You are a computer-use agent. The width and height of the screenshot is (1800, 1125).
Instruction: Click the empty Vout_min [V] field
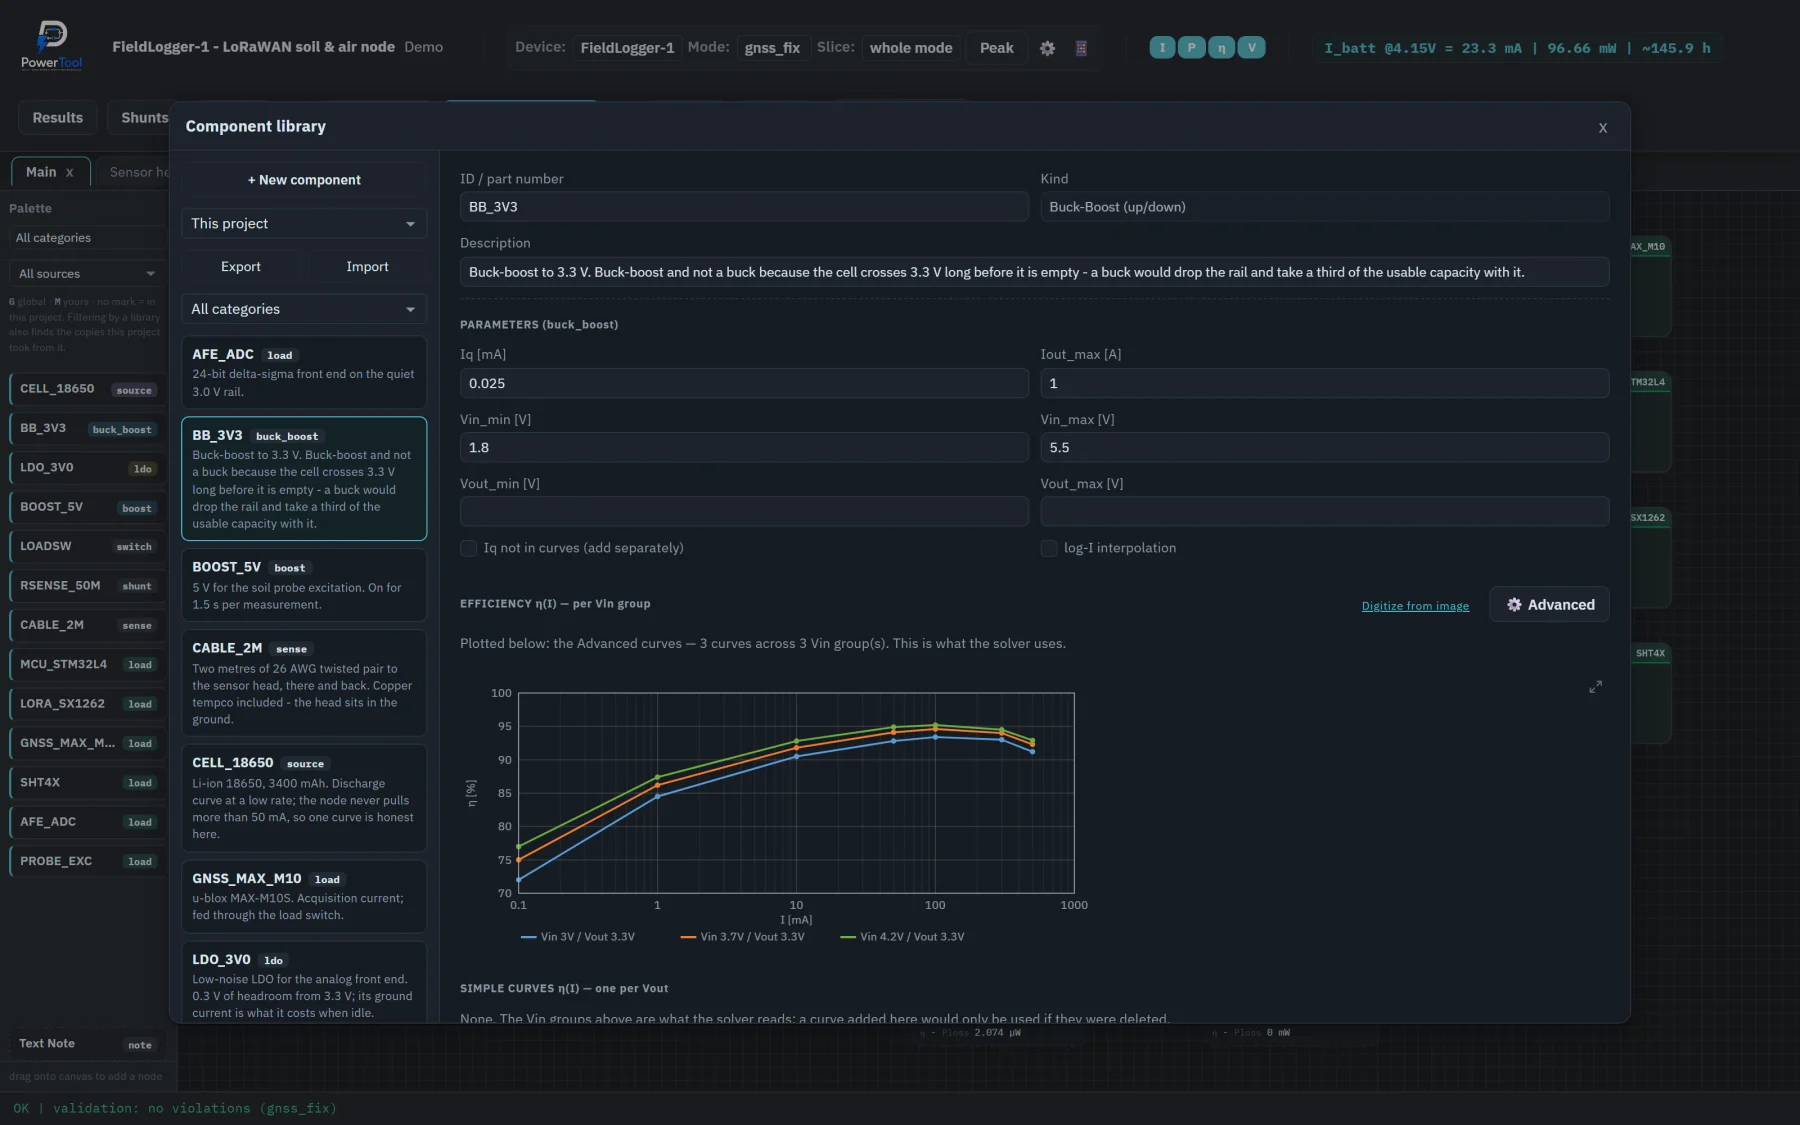click(744, 511)
